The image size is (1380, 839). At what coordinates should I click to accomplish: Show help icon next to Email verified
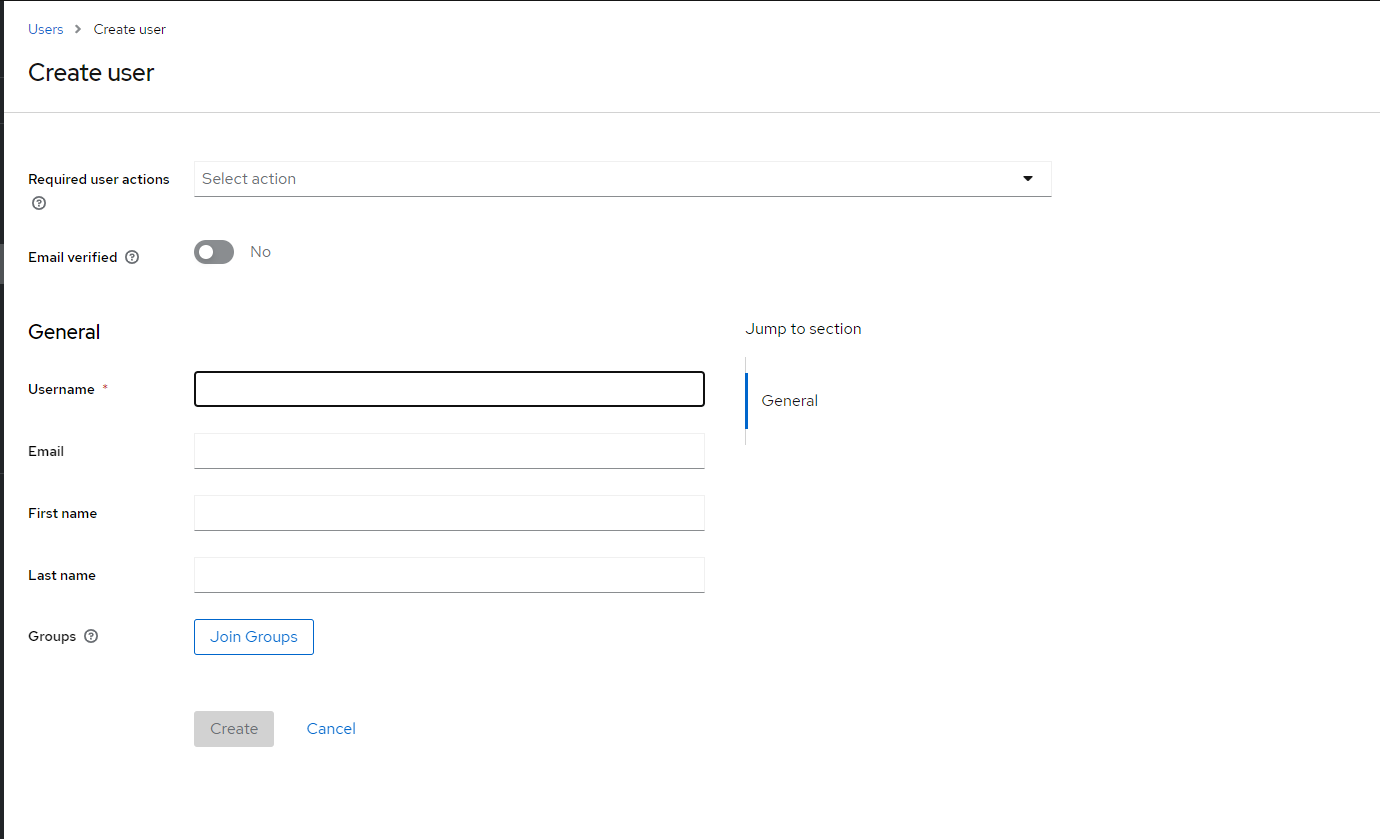132,257
